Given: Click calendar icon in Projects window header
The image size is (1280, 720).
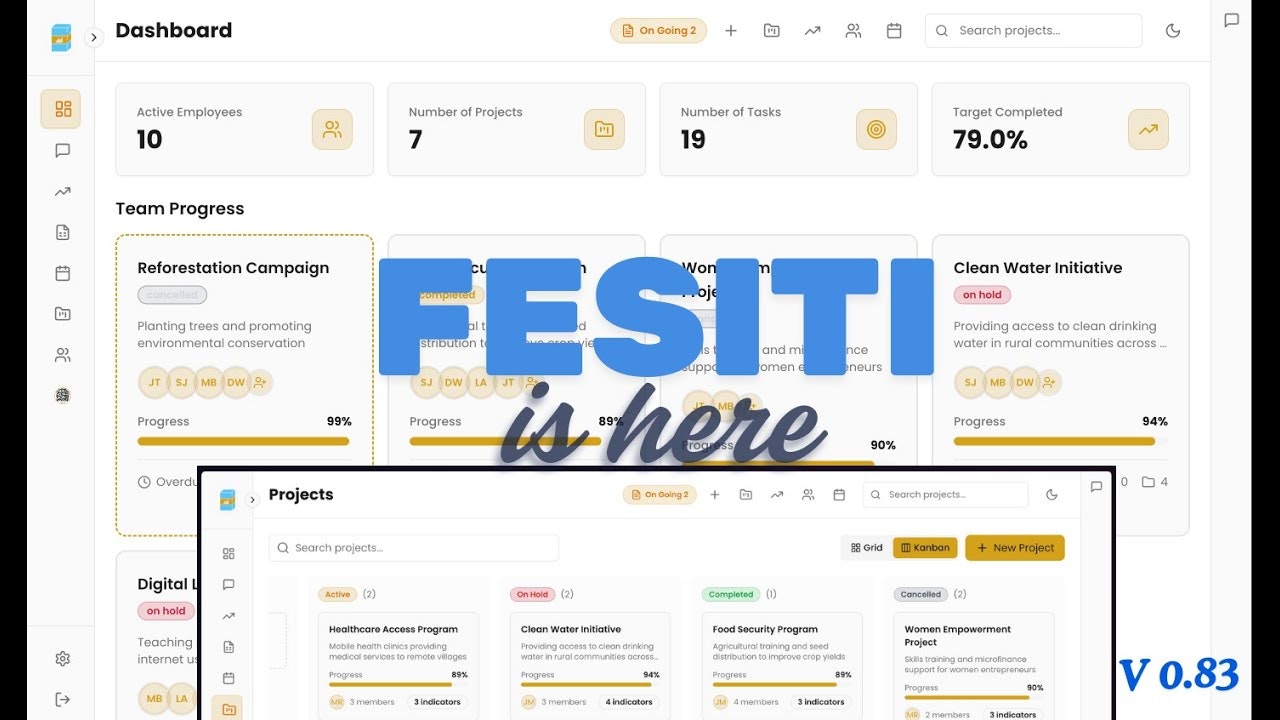Looking at the screenshot, I should (x=839, y=494).
